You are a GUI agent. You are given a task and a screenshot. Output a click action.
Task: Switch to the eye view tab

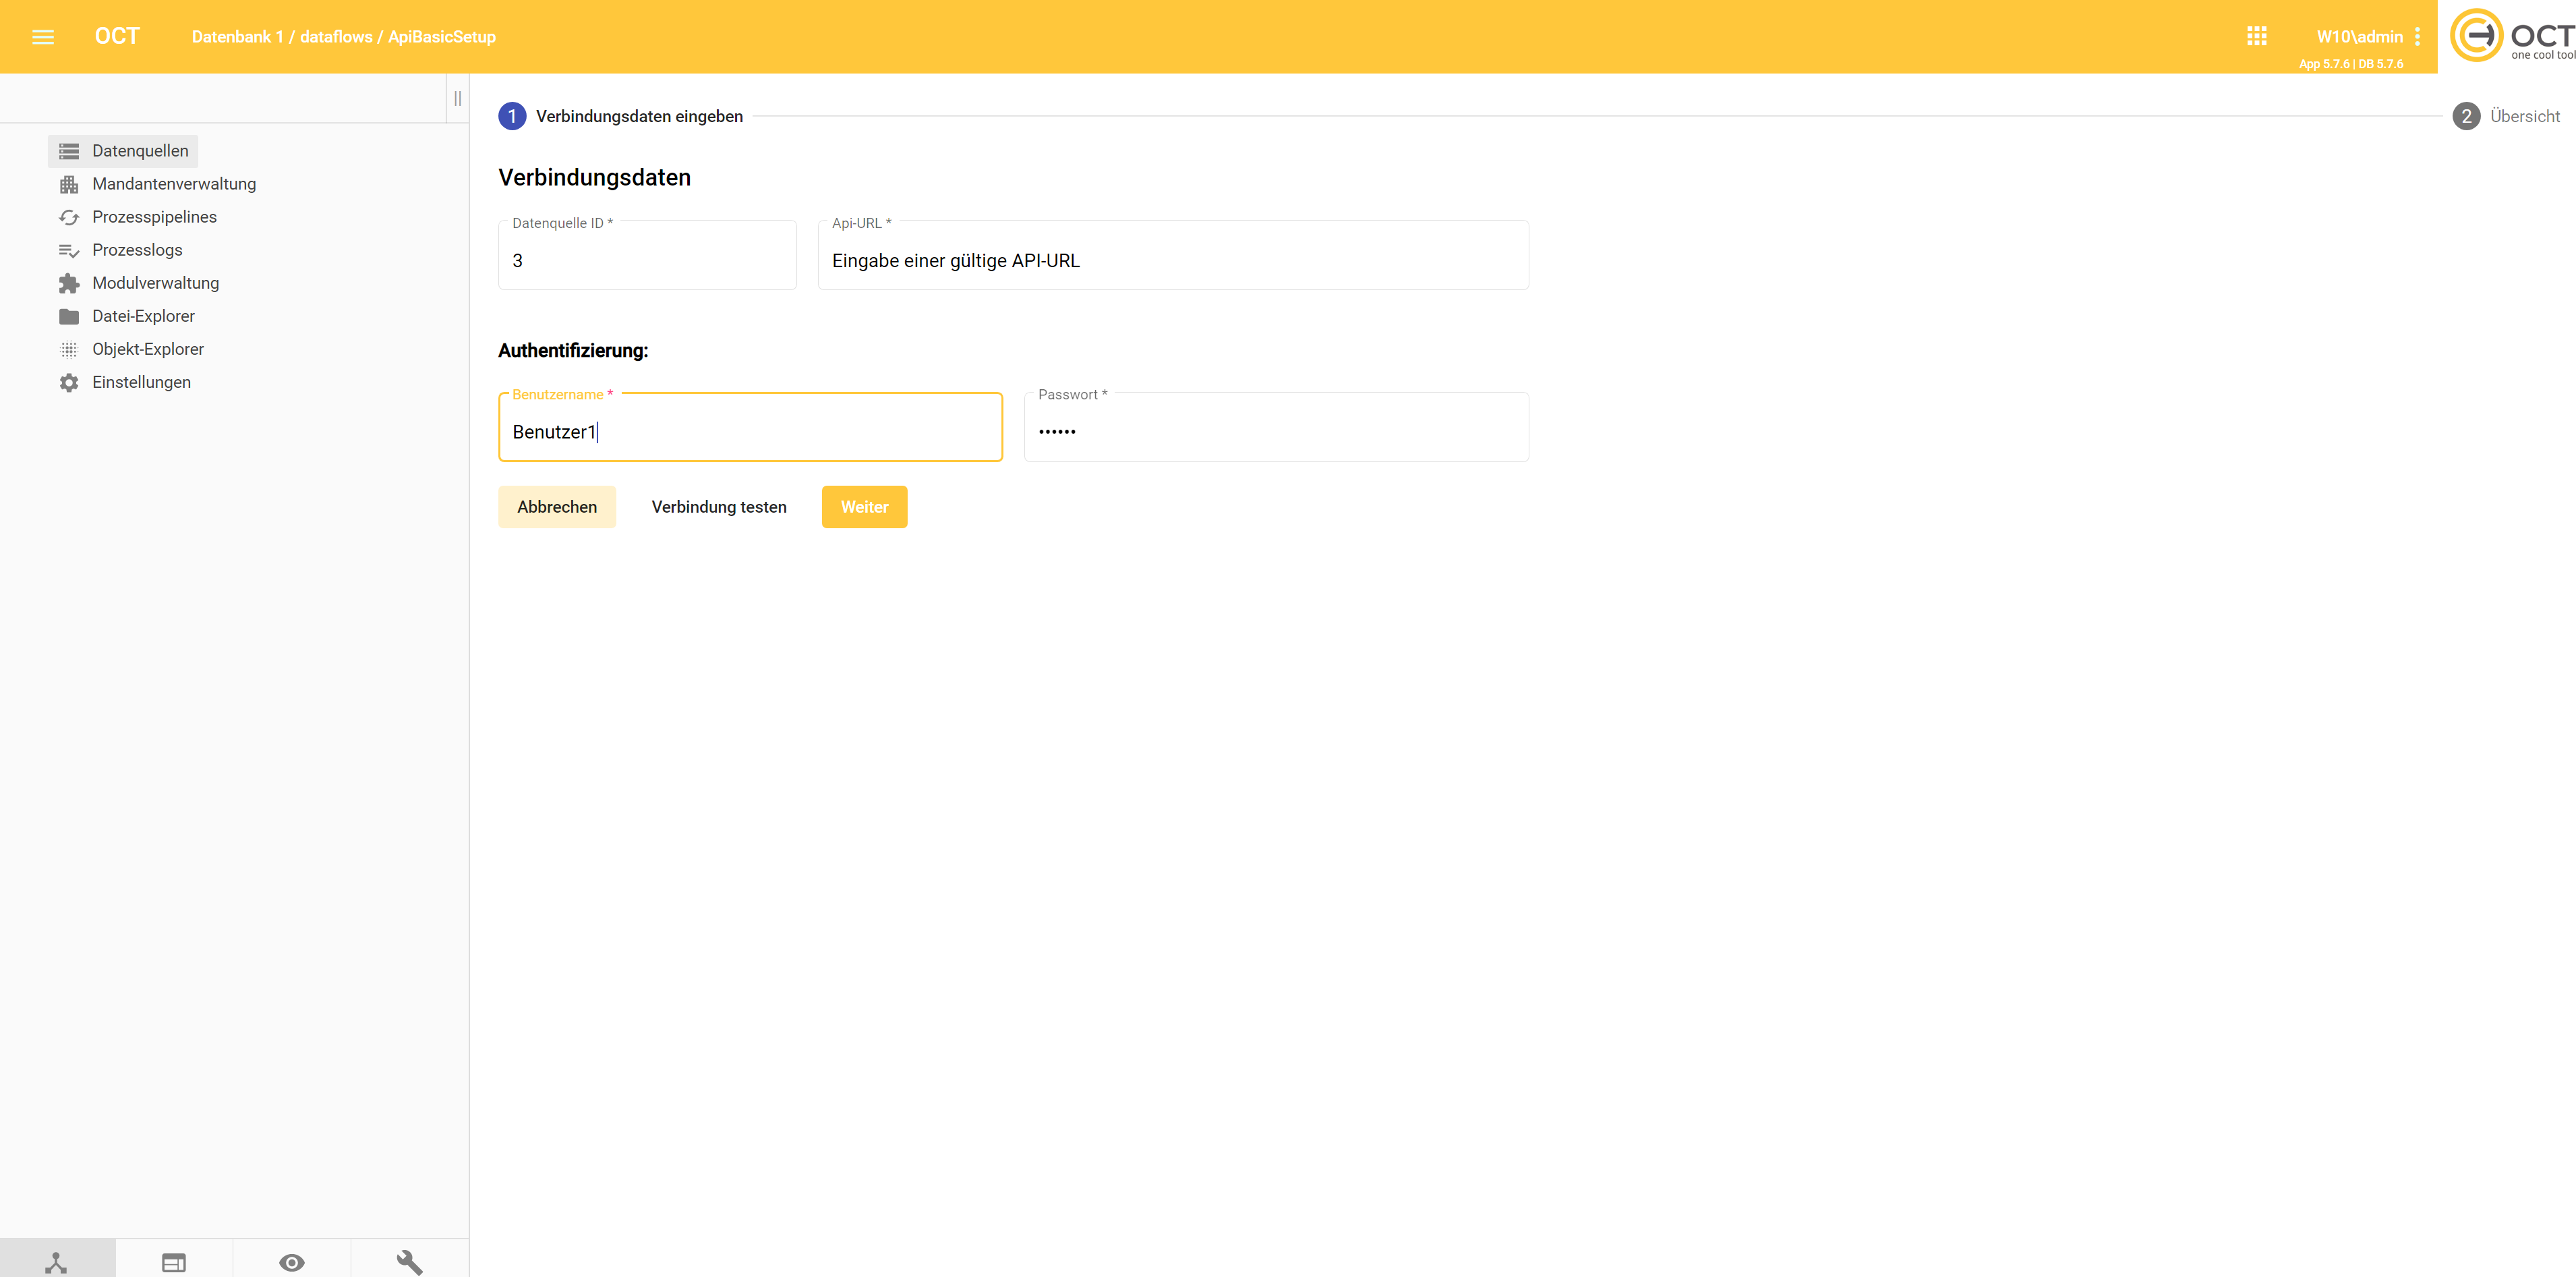[292, 1261]
